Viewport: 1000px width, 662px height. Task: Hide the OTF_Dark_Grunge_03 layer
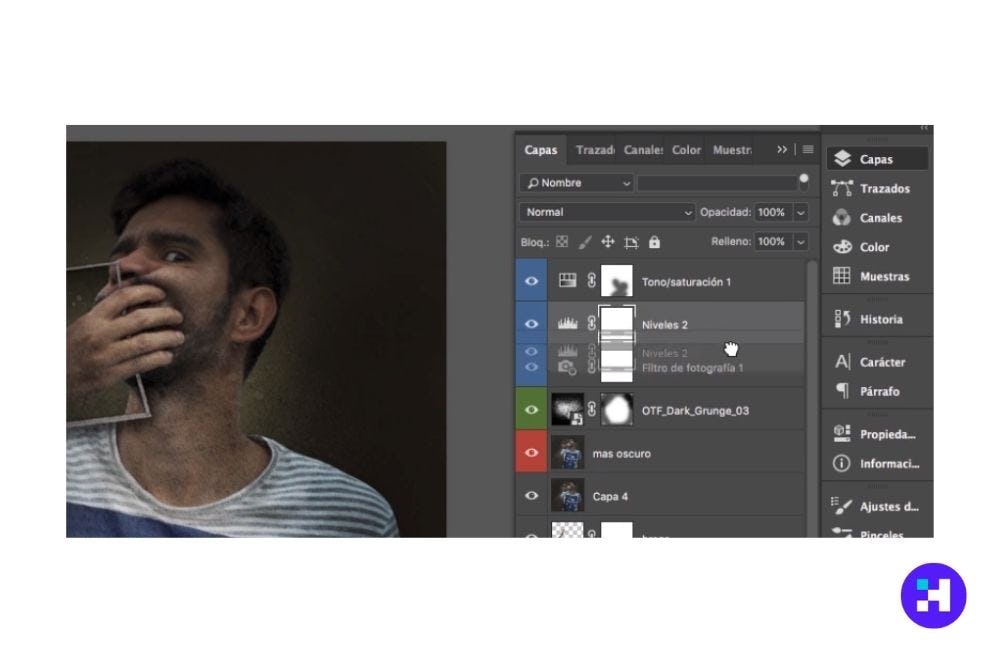pos(532,410)
